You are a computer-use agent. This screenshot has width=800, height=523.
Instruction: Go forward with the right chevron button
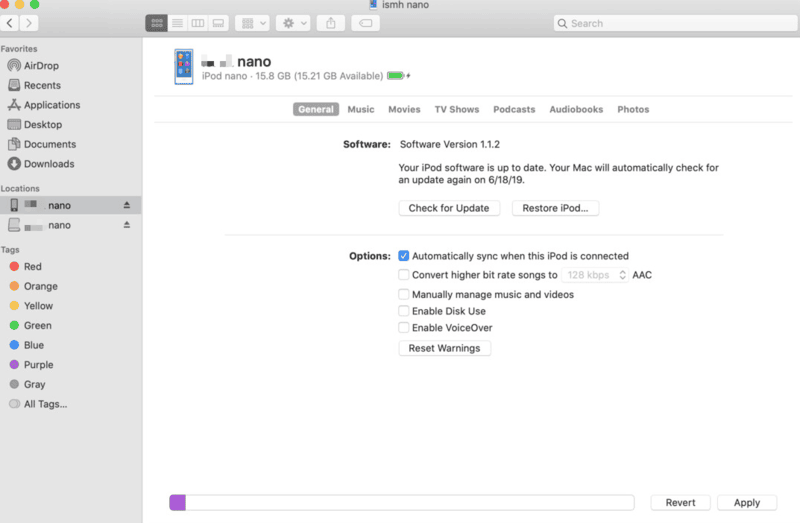coord(29,23)
